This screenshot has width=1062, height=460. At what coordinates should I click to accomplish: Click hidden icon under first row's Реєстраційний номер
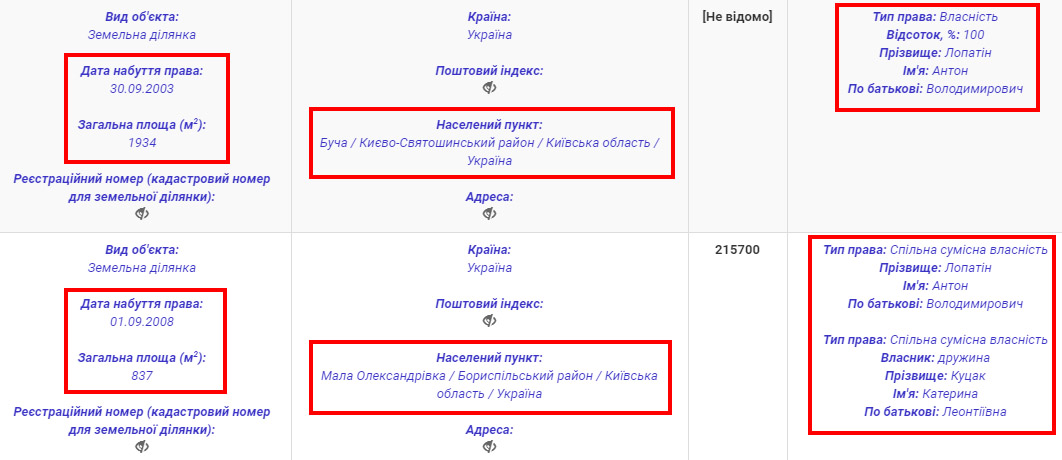pos(142,214)
